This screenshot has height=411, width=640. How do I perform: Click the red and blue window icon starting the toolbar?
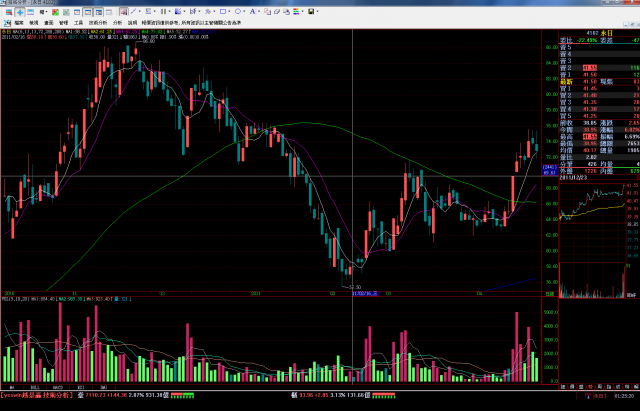coord(9,12)
